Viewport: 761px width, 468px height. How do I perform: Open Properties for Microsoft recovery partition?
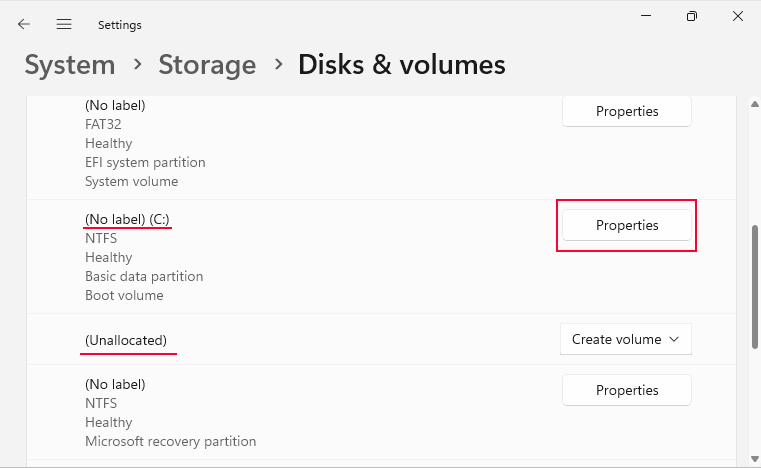[627, 390]
